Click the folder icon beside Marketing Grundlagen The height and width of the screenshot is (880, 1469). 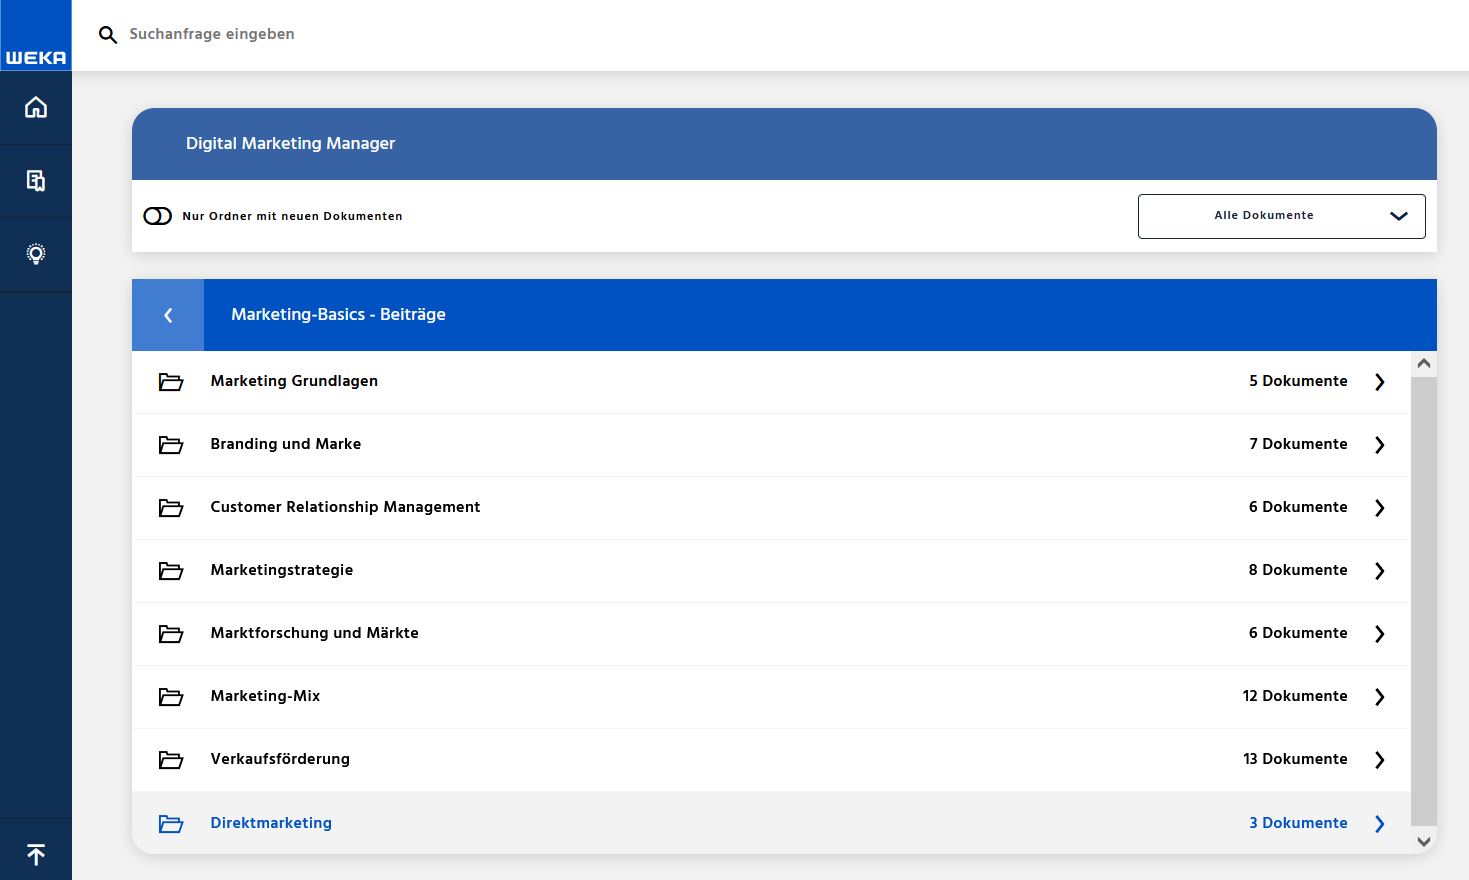click(171, 382)
